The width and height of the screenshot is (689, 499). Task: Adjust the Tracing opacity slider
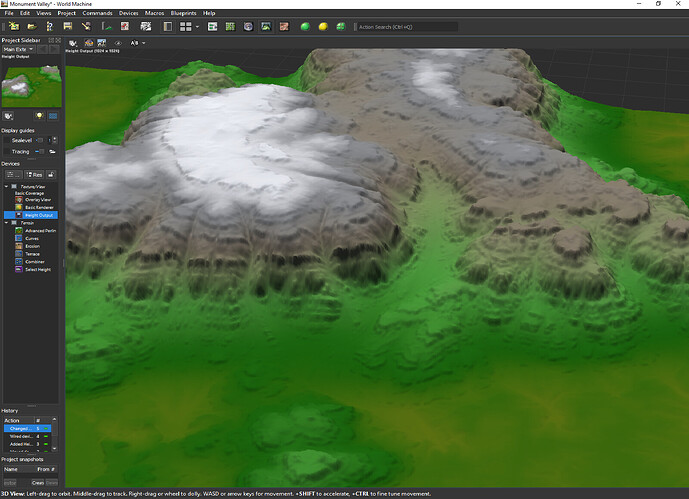pos(40,152)
